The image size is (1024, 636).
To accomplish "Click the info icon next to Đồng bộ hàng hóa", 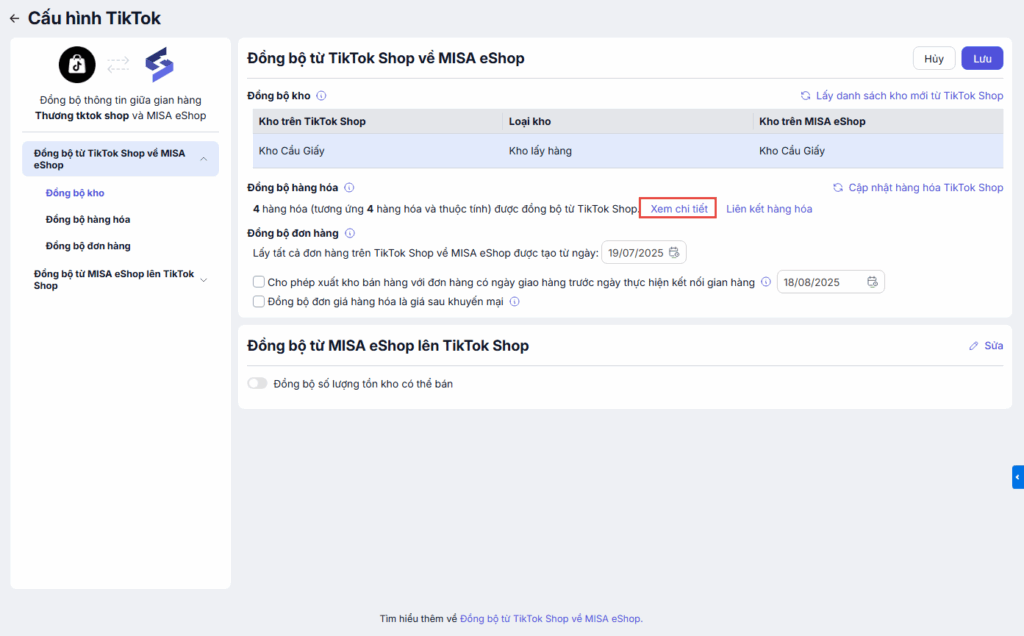I will [x=349, y=188].
